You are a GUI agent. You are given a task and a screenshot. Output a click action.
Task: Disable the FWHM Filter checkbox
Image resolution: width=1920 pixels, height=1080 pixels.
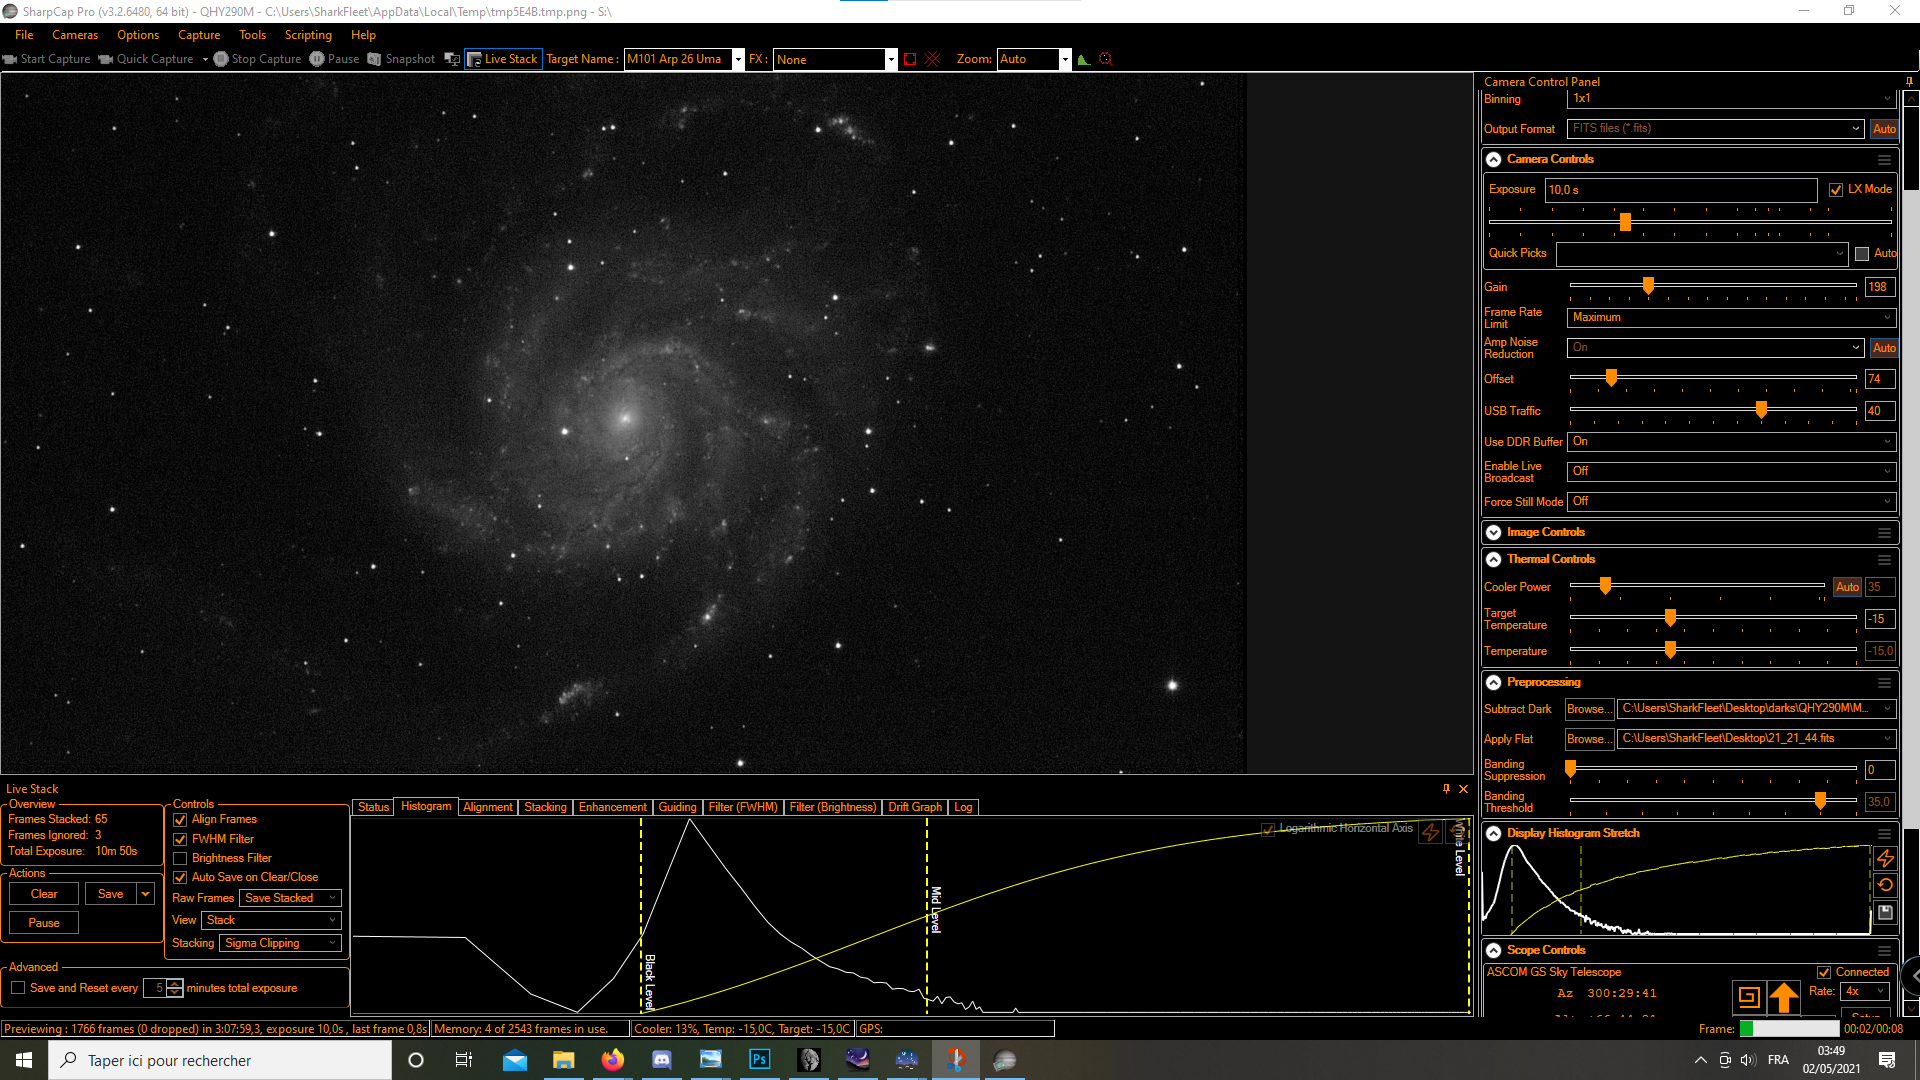181,839
